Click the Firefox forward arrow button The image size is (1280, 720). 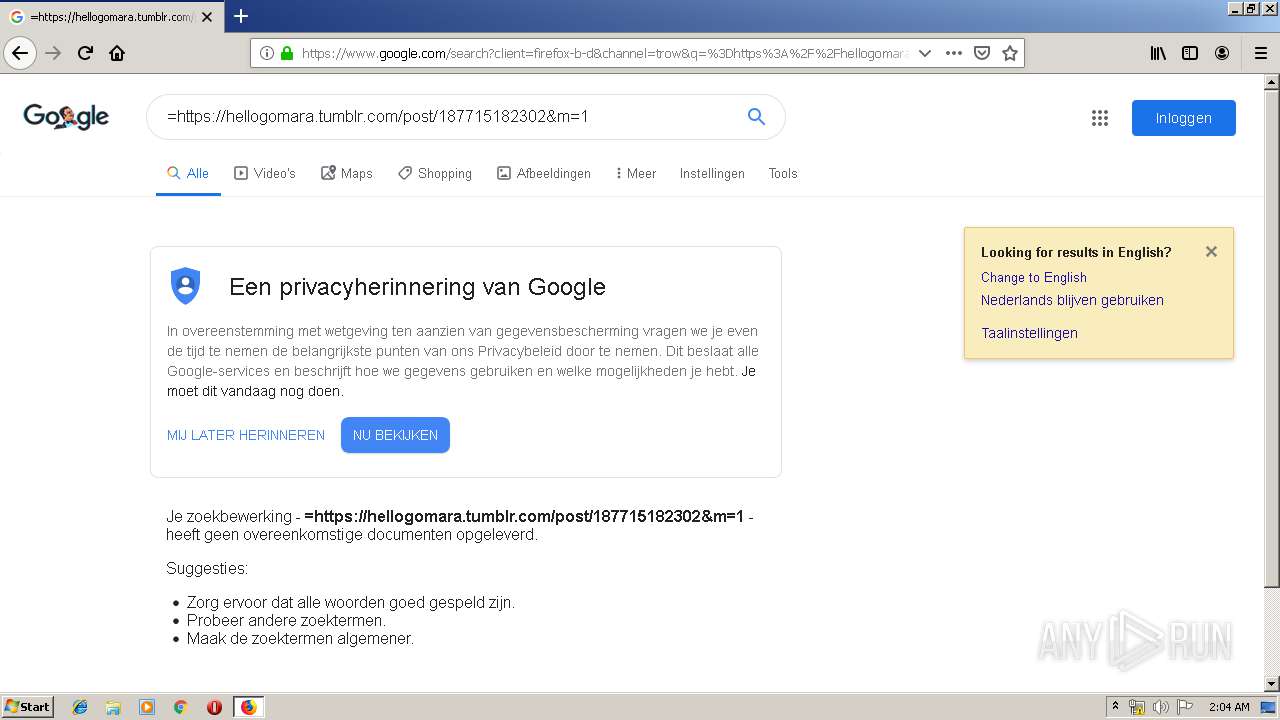point(53,53)
